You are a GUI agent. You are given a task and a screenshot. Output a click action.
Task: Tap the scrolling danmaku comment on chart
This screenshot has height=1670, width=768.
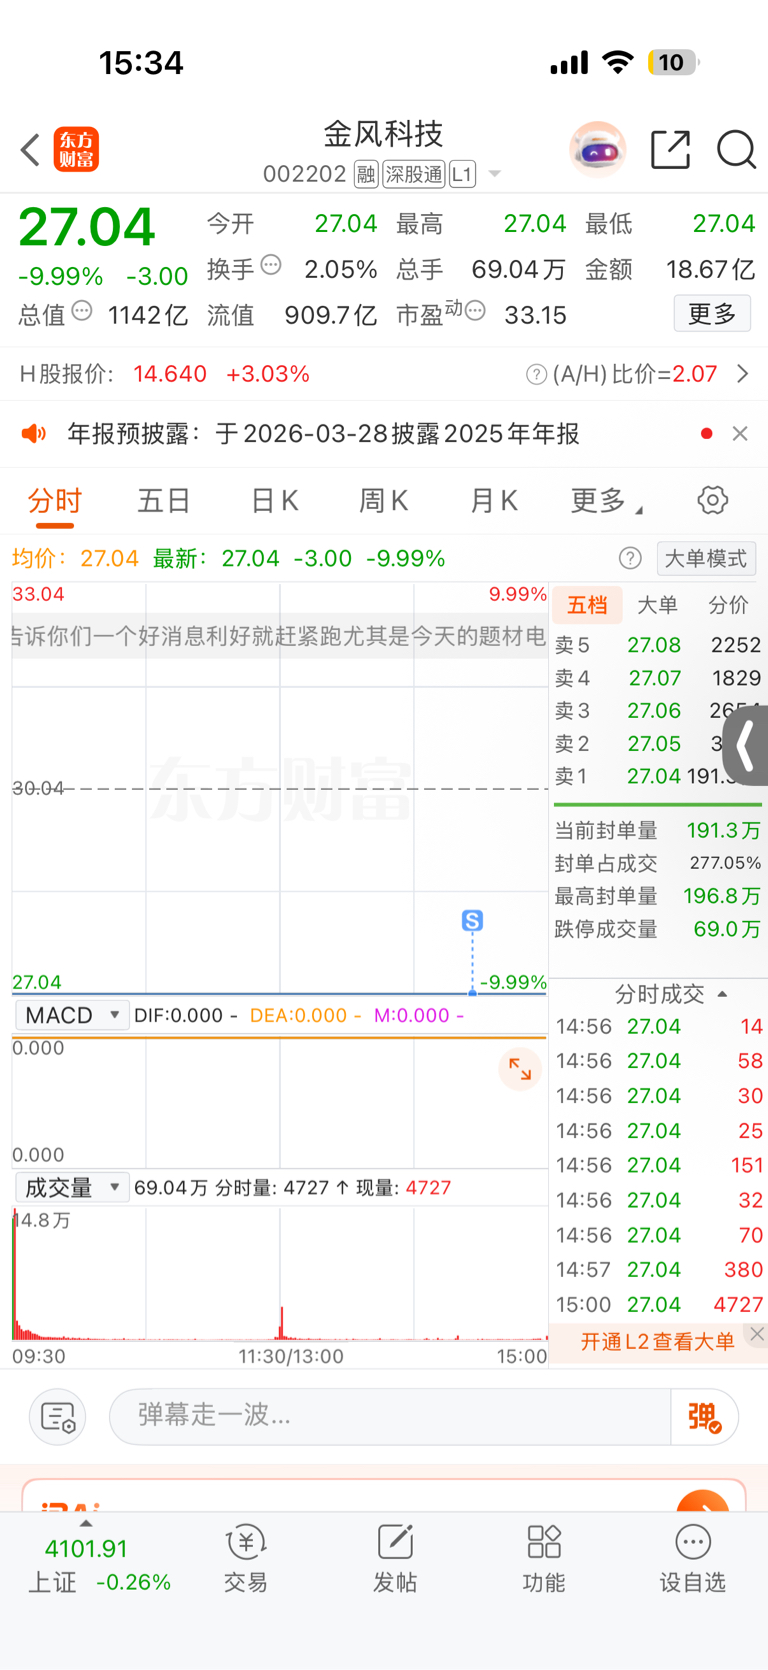click(x=280, y=636)
